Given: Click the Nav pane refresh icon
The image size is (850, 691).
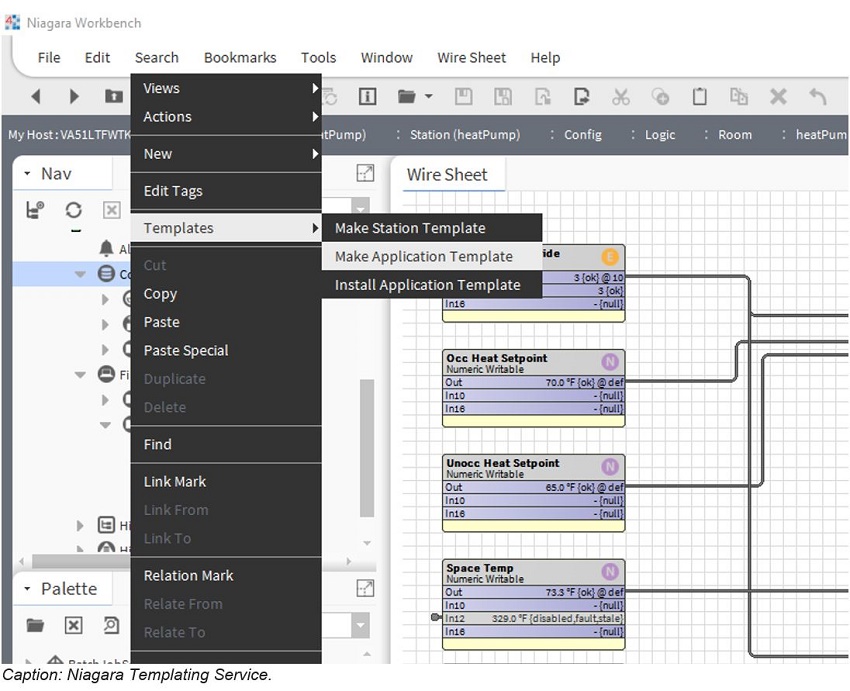Looking at the screenshot, I should pos(73,210).
